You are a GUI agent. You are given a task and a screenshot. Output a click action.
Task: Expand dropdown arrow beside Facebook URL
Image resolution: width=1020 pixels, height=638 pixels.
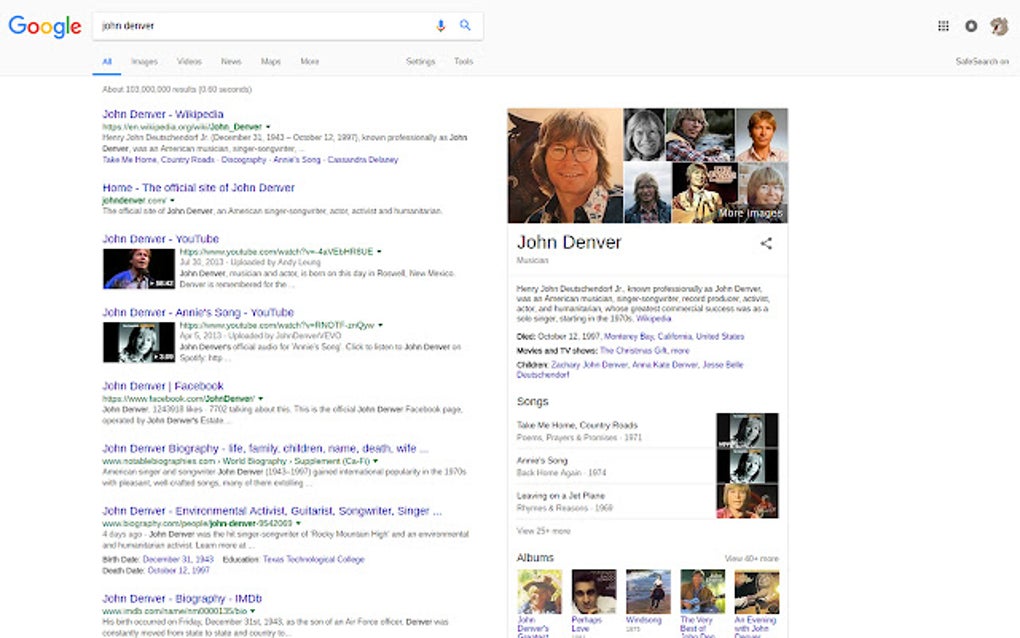[x=261, y=399]
